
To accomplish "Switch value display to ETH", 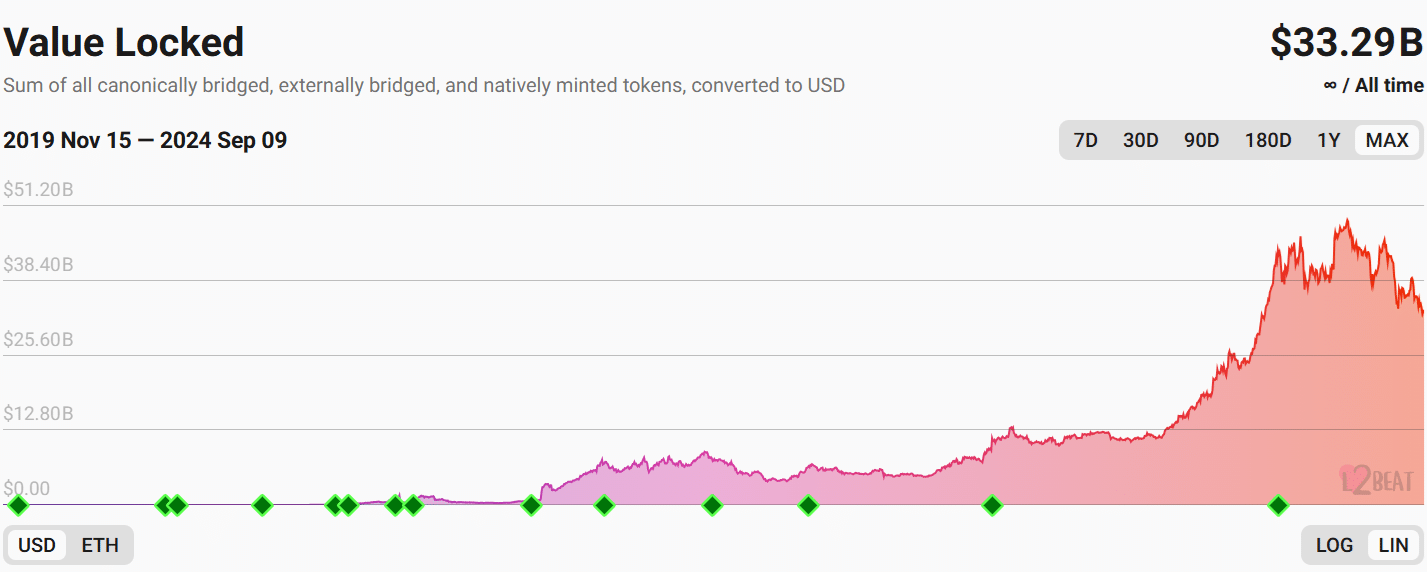I will [x=100, y=545].
